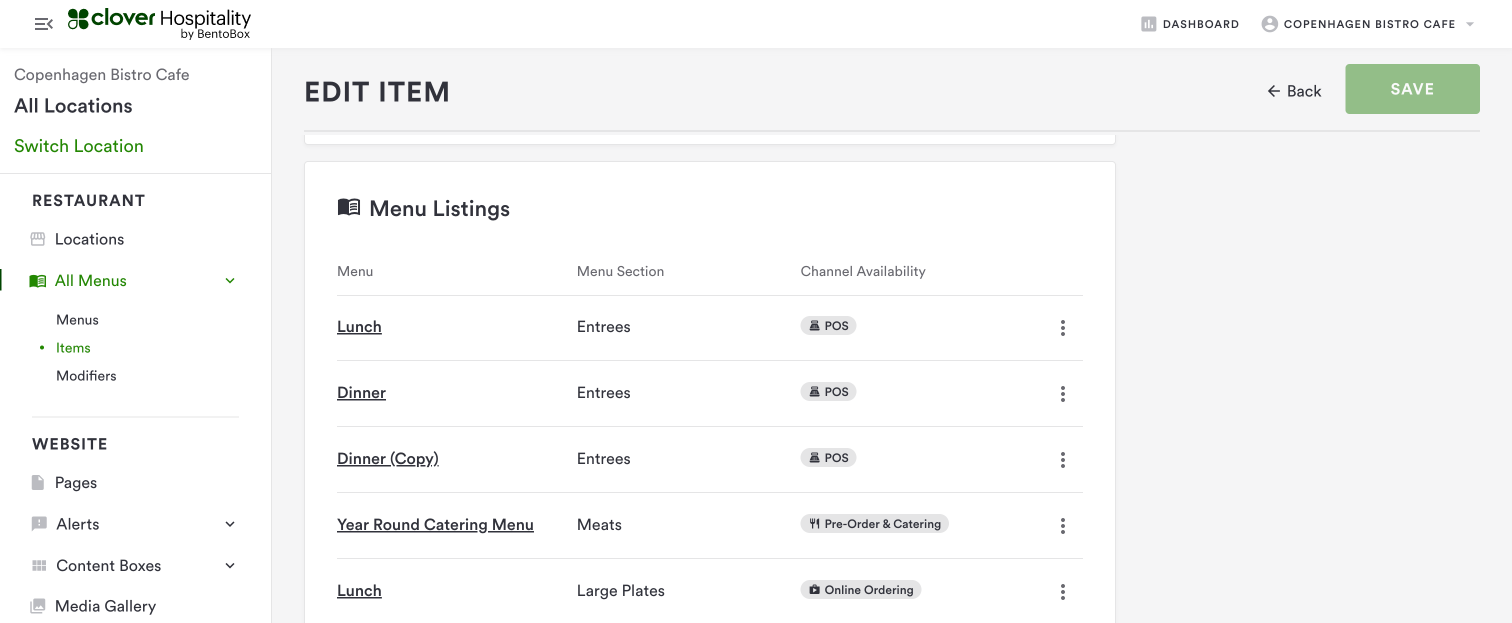The width and height of the screenshot is (1512, 623).
Task: Select Menus under All Menus
Action: (77, 320)
